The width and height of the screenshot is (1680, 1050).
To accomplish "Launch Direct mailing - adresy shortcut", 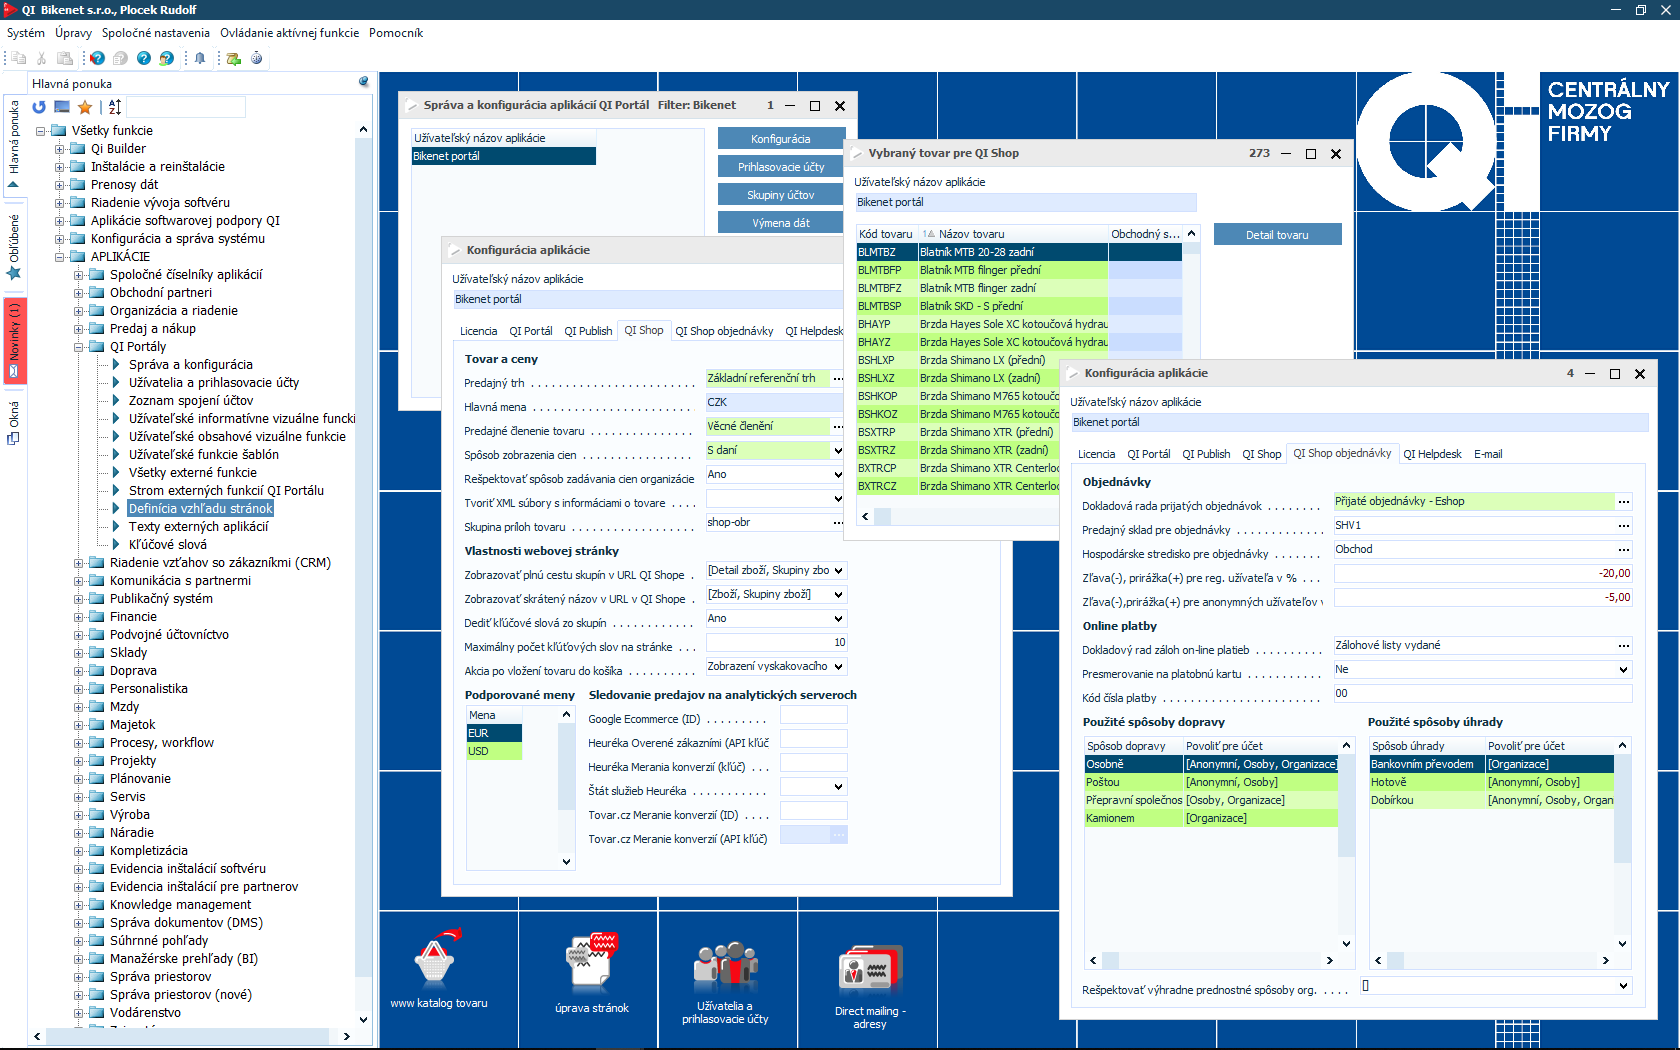I will (x=870, y=972).
